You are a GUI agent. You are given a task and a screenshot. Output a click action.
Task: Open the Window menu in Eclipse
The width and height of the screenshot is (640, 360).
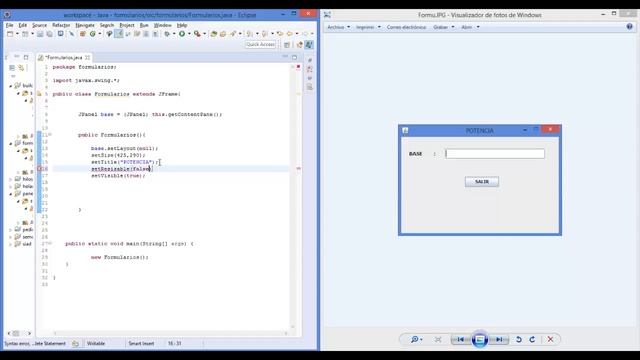tap(162, 25)
